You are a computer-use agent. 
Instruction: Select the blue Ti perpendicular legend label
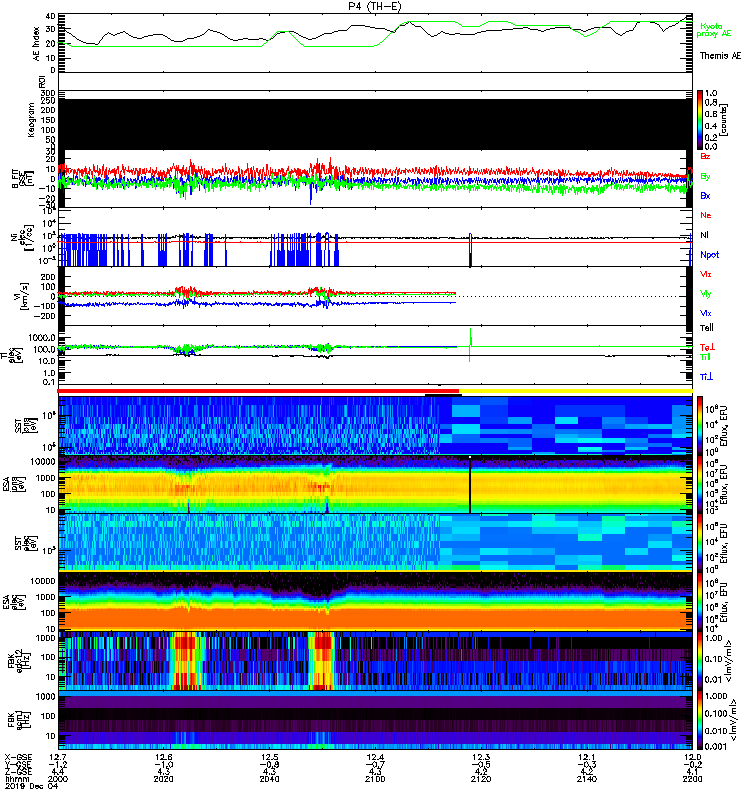coord(706,377)
